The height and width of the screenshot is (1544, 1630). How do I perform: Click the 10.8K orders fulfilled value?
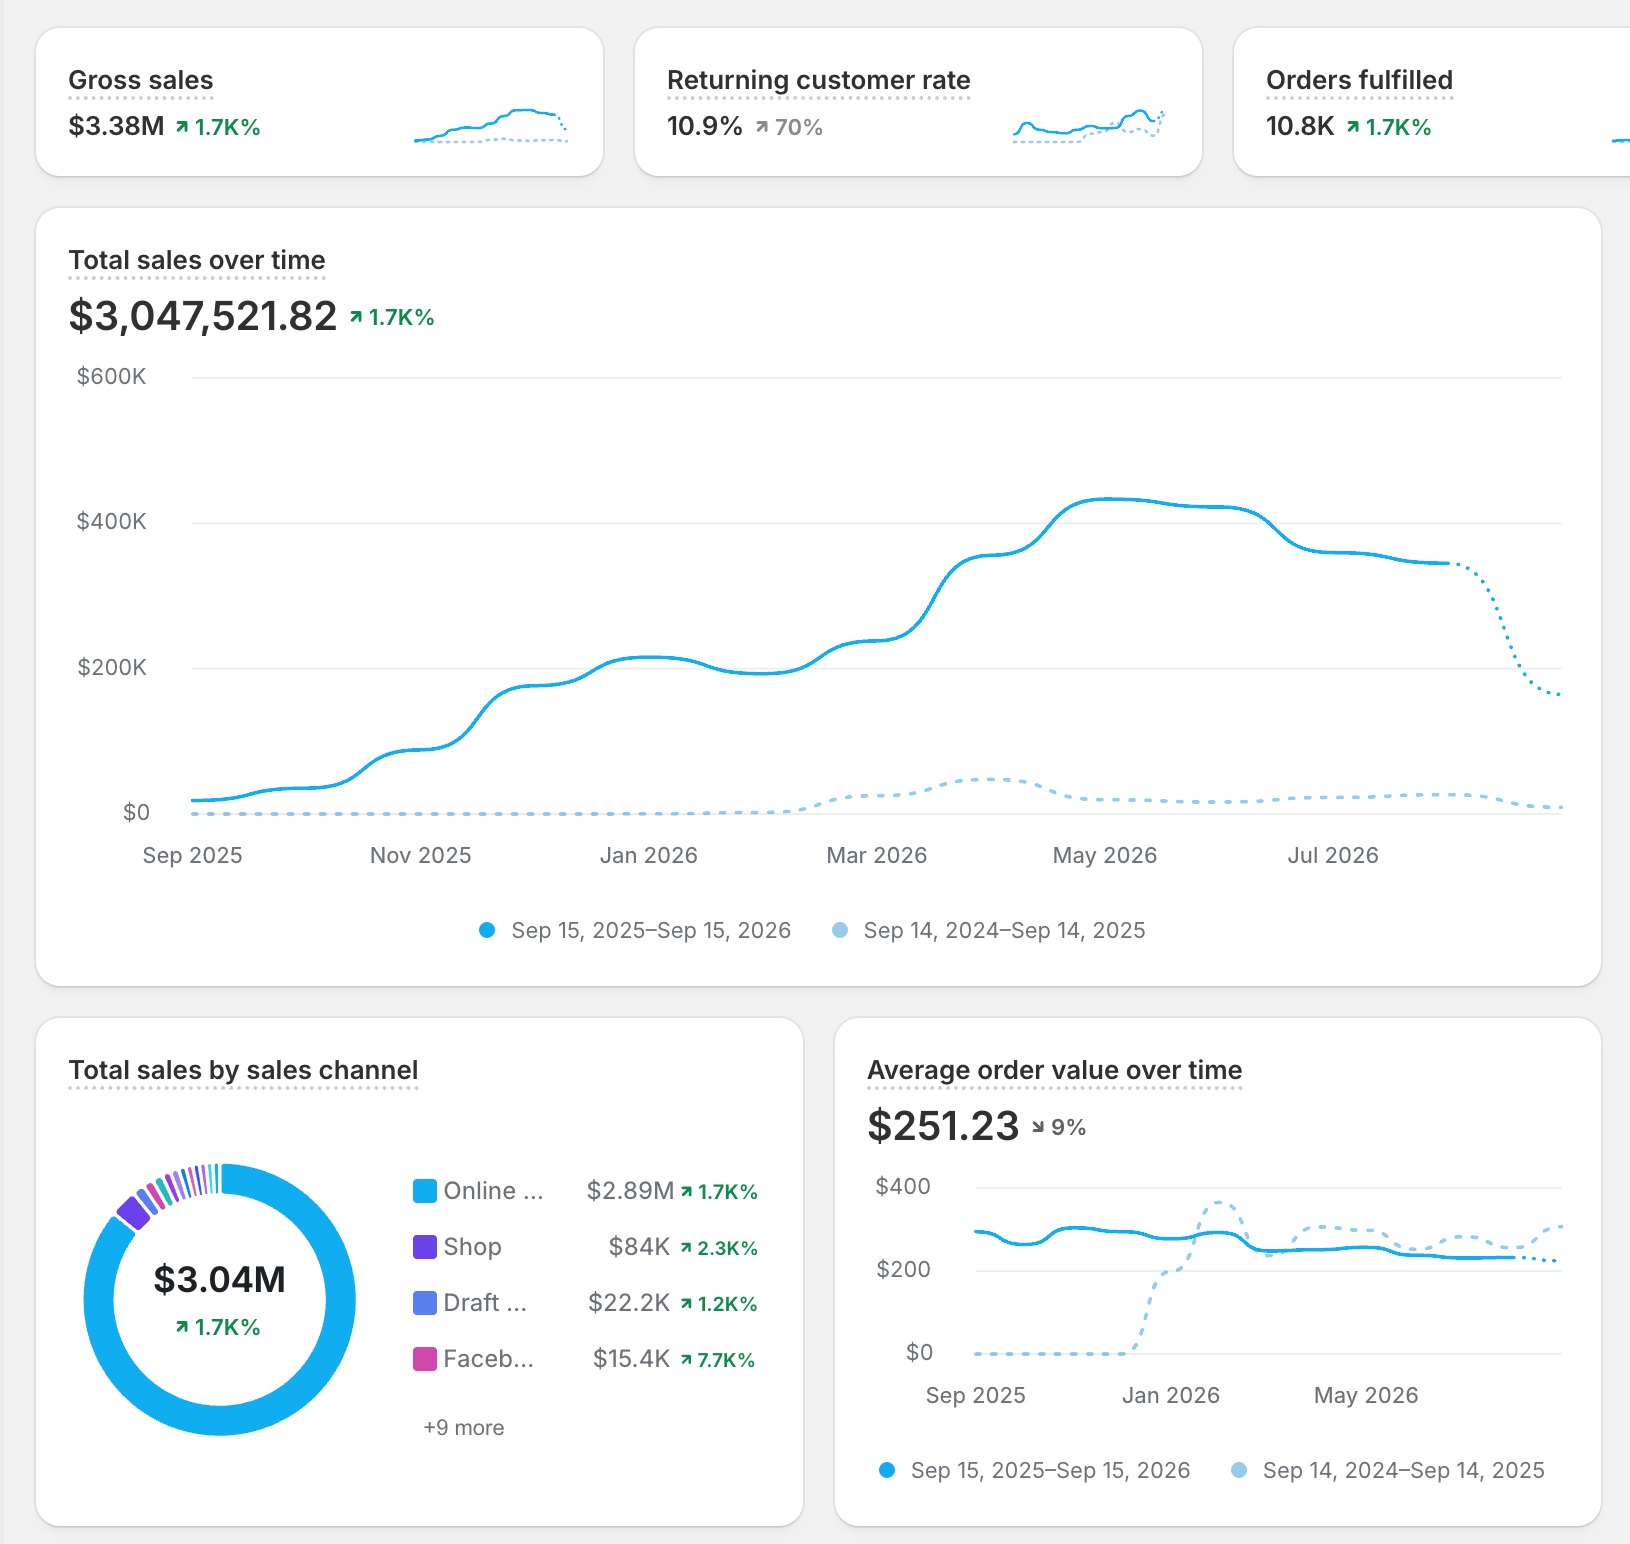pyautogui.click(x=1299, y=127)
